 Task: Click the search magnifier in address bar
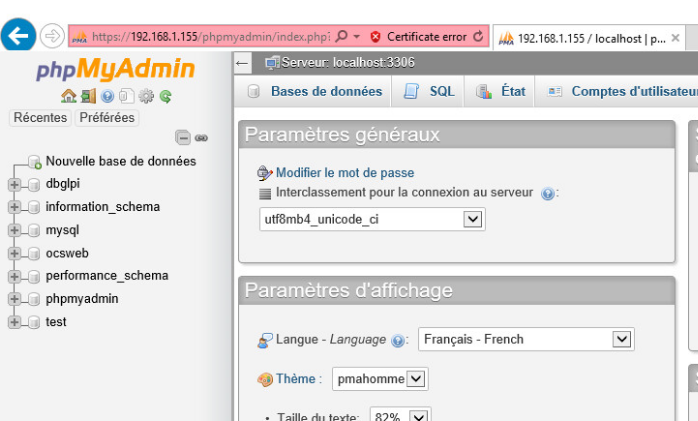coord(341,36)
